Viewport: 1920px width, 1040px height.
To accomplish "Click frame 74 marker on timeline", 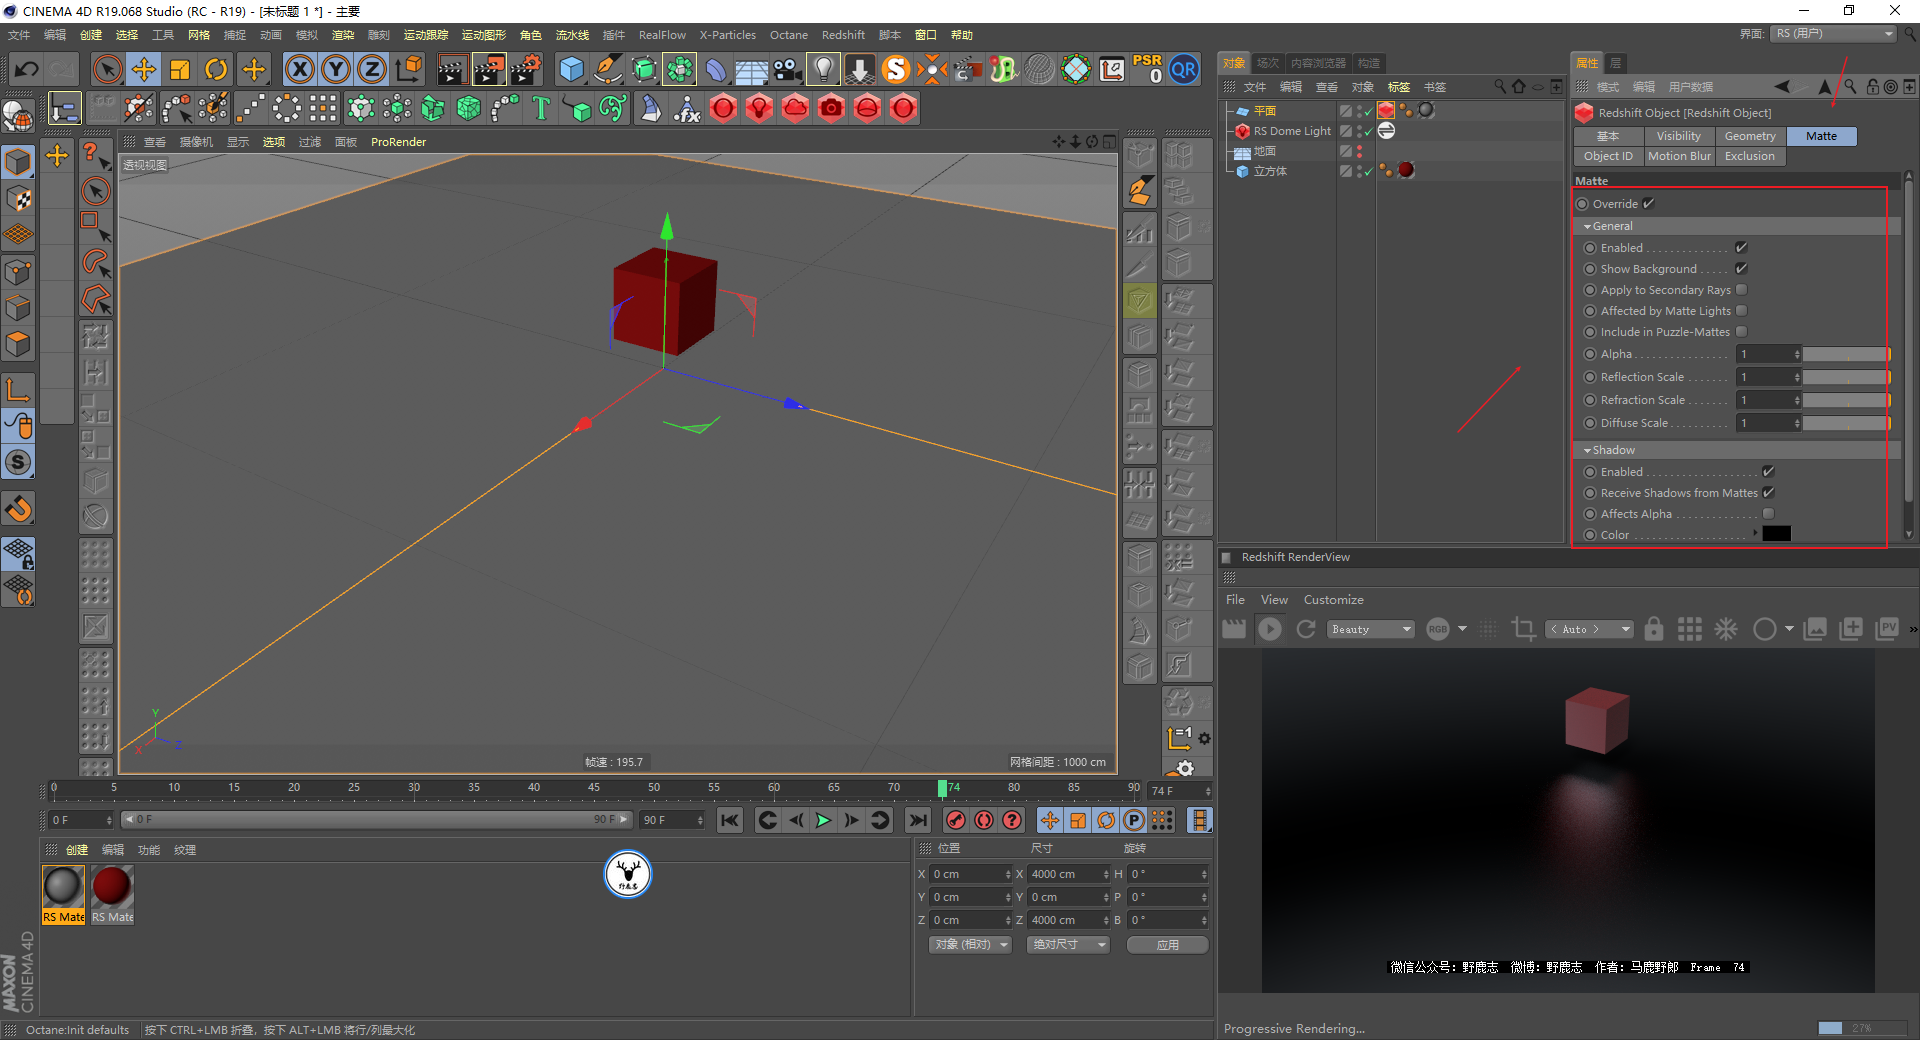I will click(942, 789).
